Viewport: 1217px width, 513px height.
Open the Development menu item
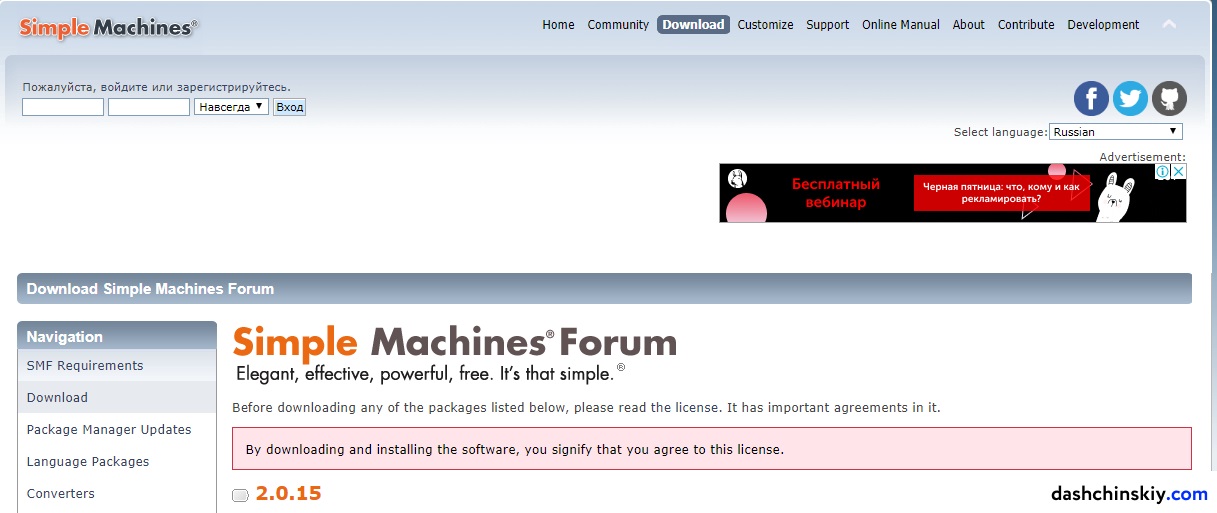pyautogui.click(x=1103, y=25)
